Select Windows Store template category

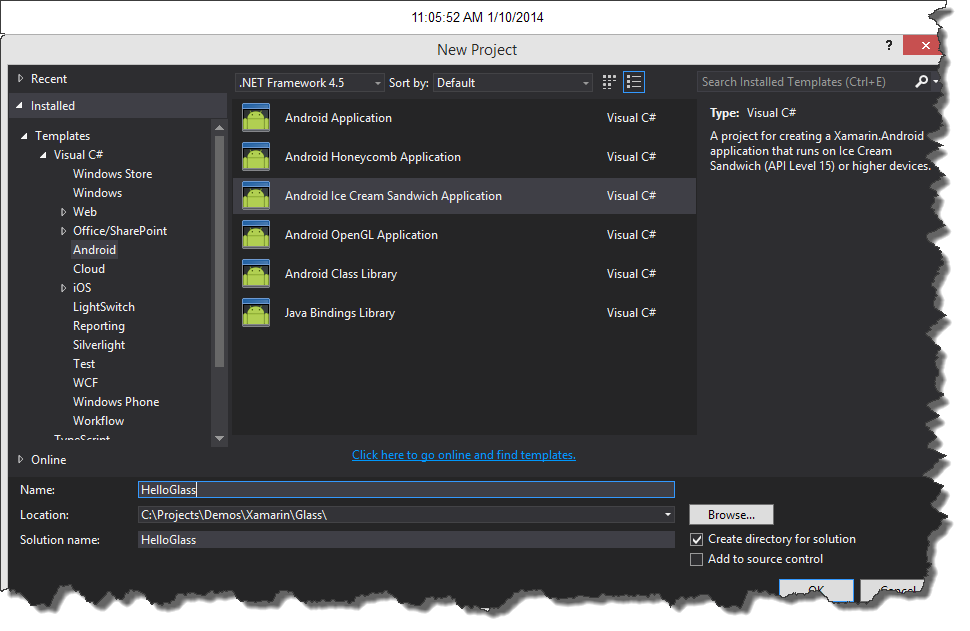tap(113, 174)
